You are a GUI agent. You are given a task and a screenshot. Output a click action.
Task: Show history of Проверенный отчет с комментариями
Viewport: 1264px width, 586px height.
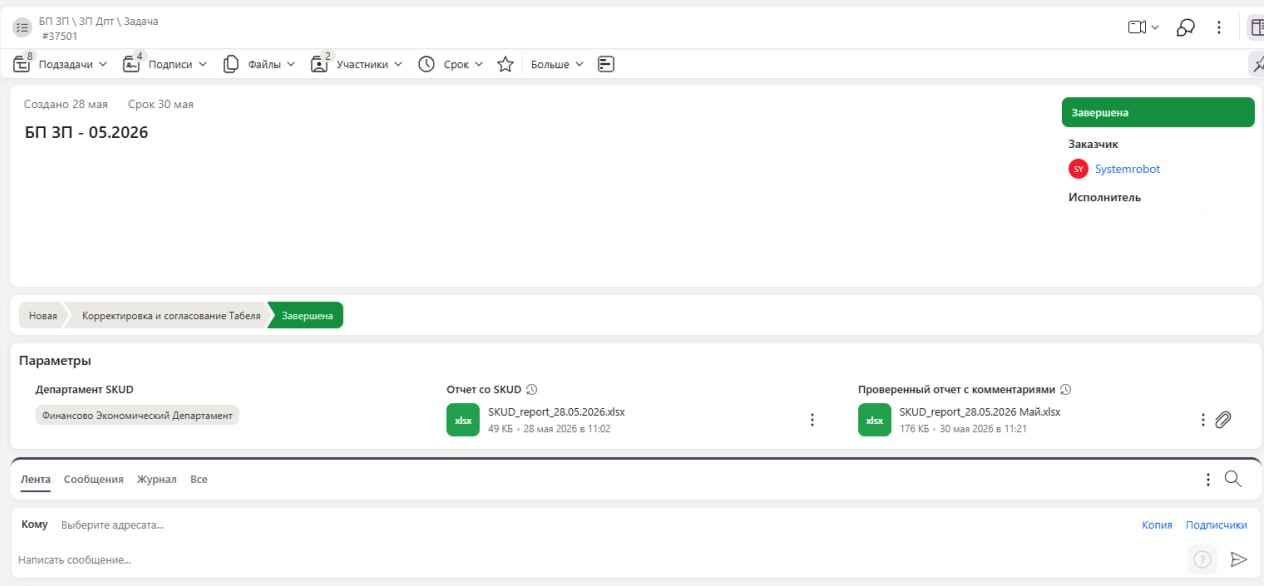(x=1066, y=390)
